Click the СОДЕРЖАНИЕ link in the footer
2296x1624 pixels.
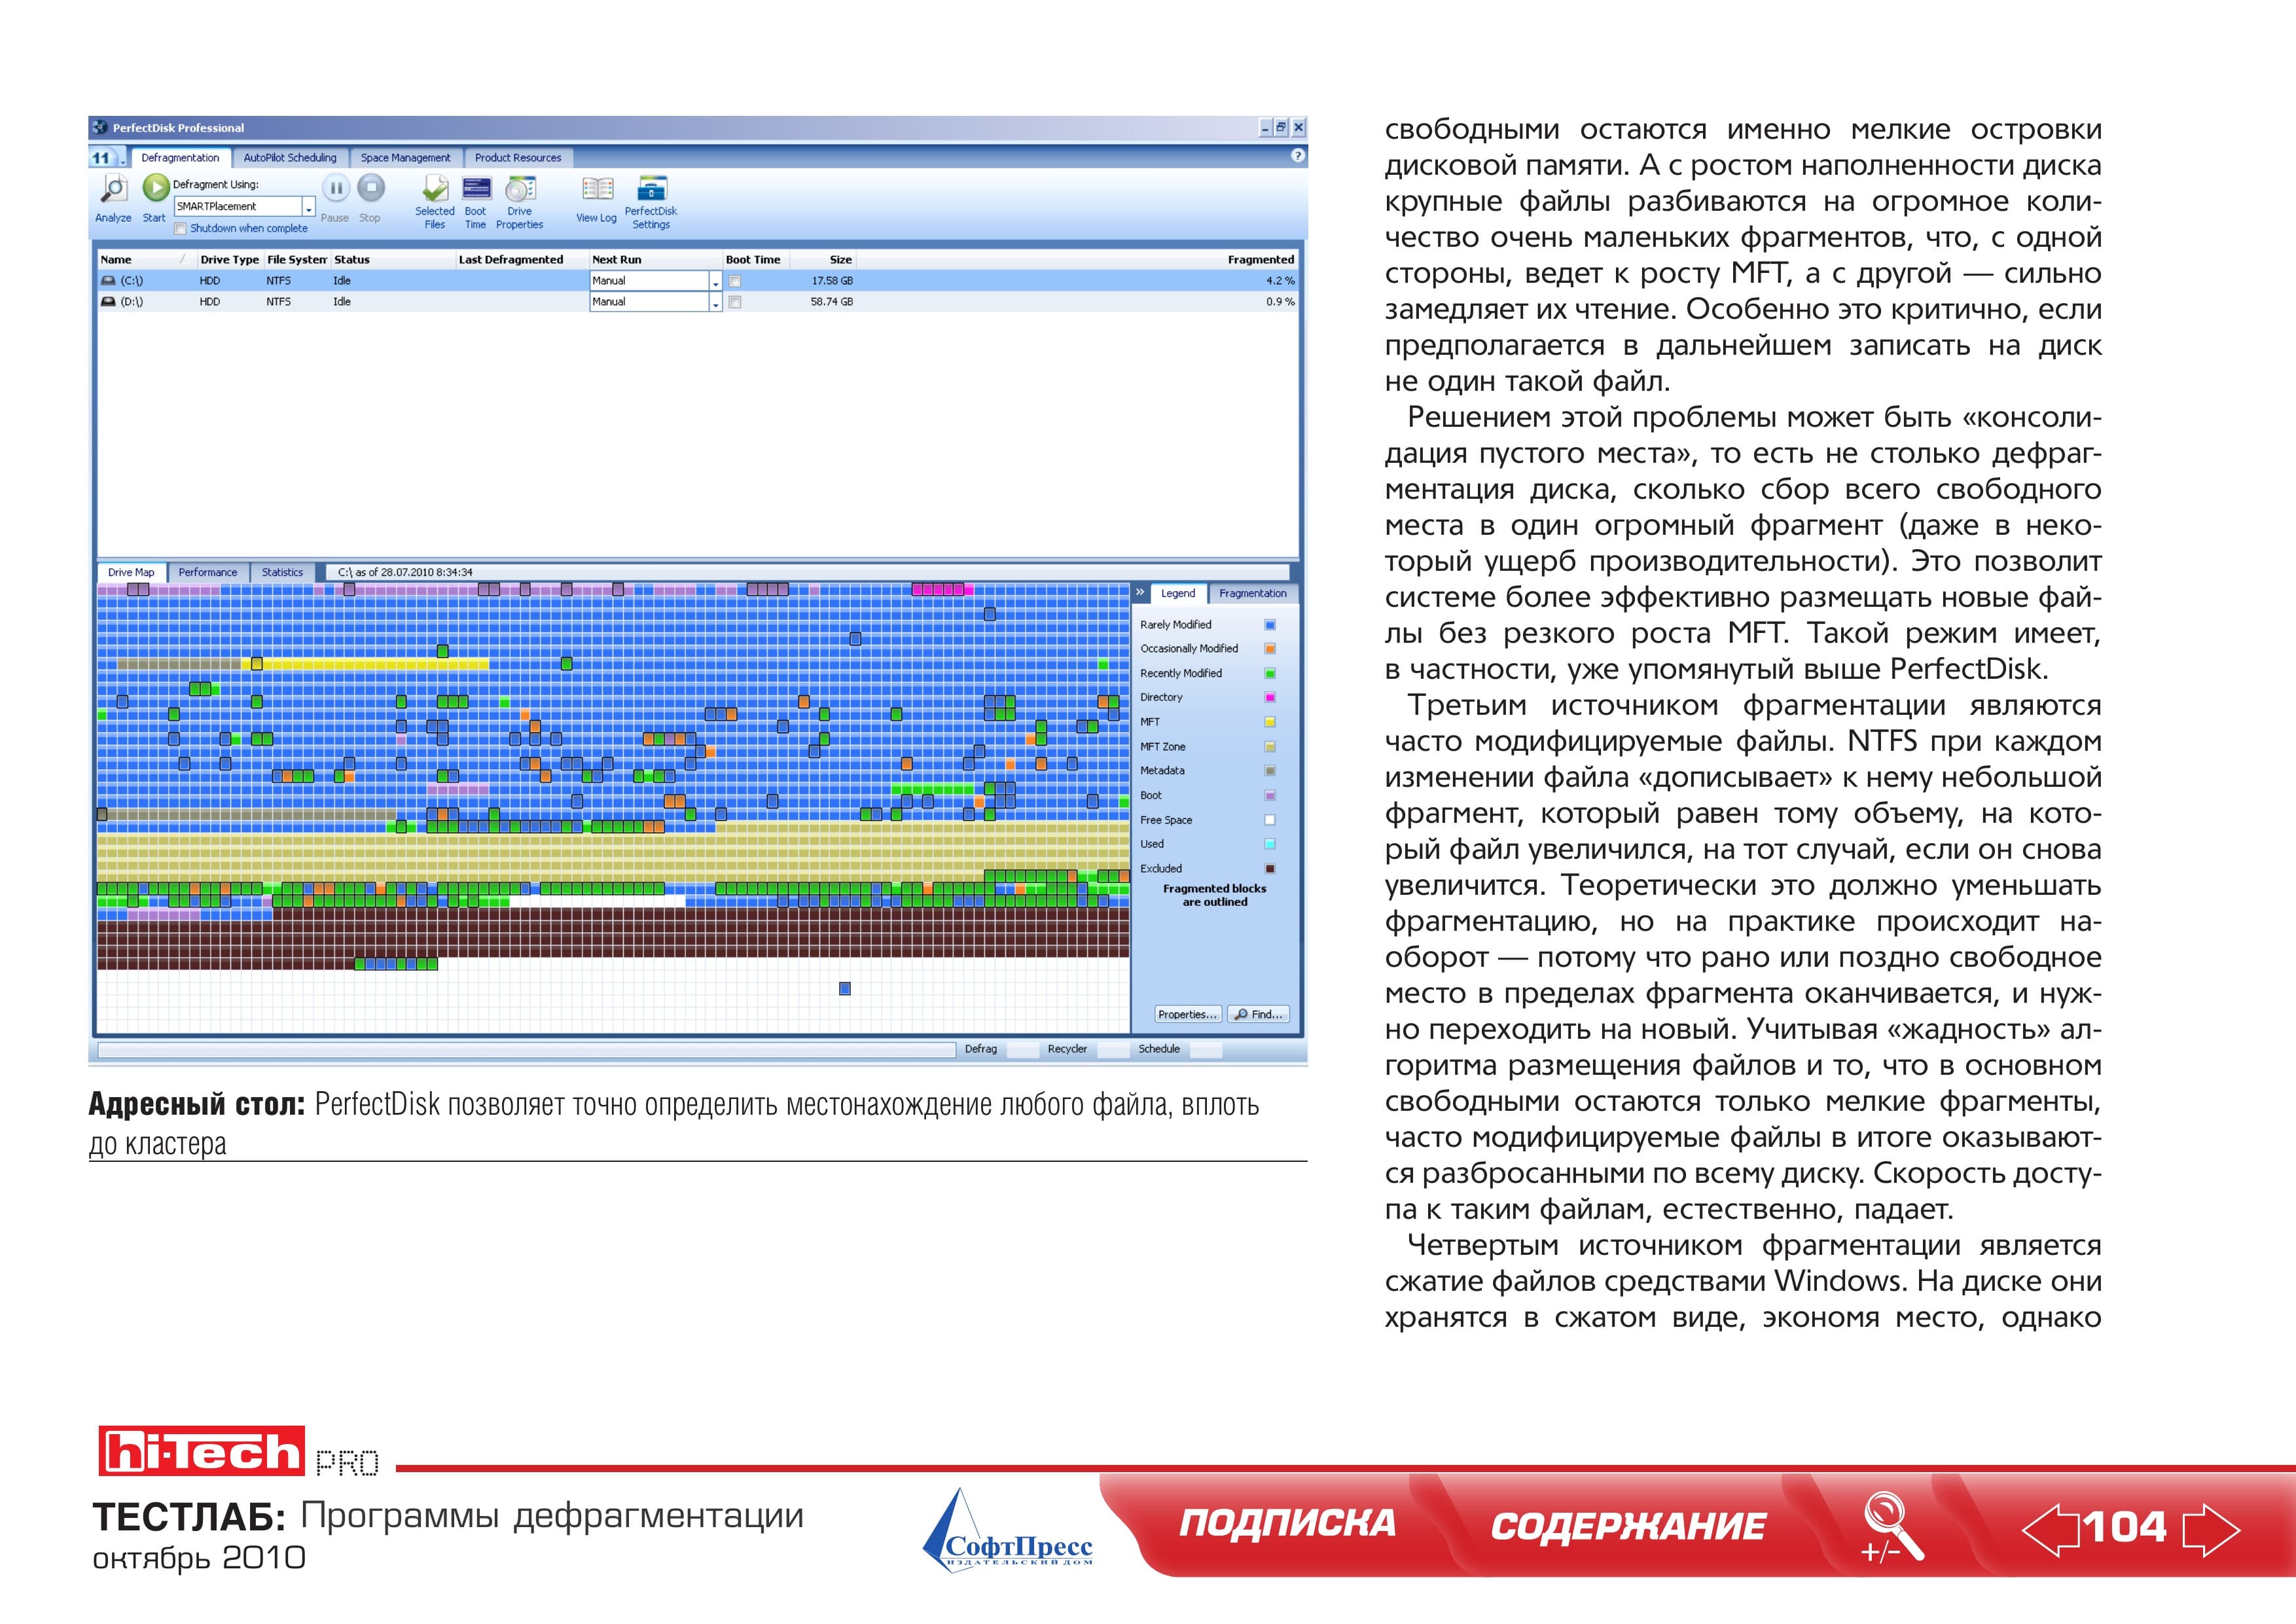pos(1628,1526)
